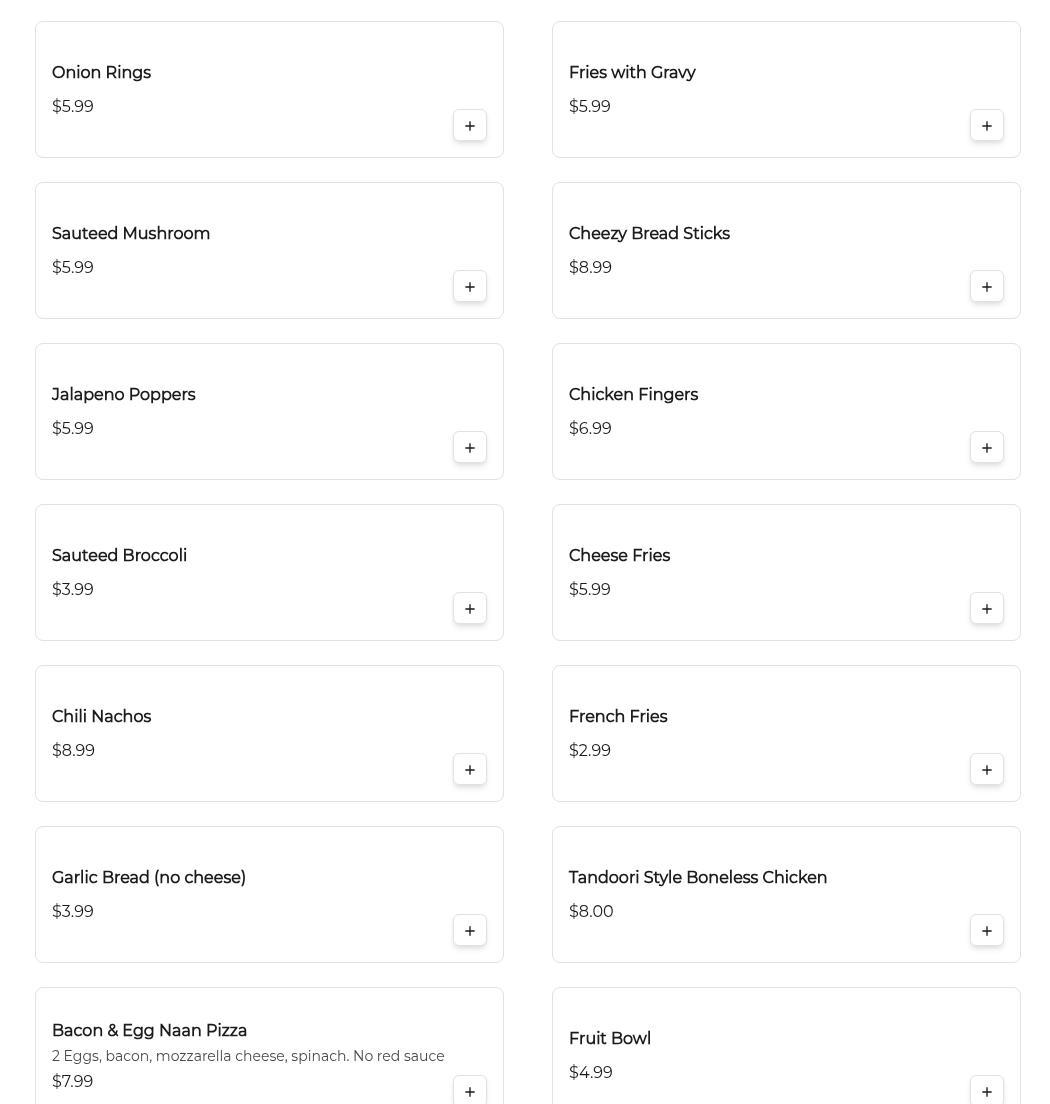Add Sauteed Broccoli to the order
The image size is (1050, 1104).
click(x=470, y=609)
